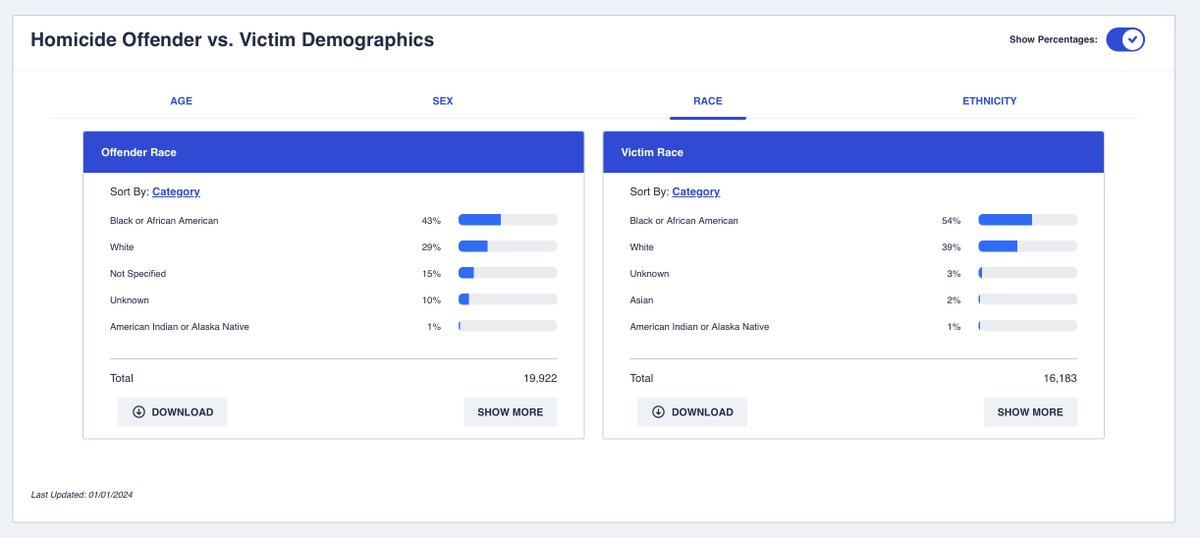The height and width of the screenshot is (538, 1200).
Task: Download the Offender Race data
Action: [x=172, y=412]
